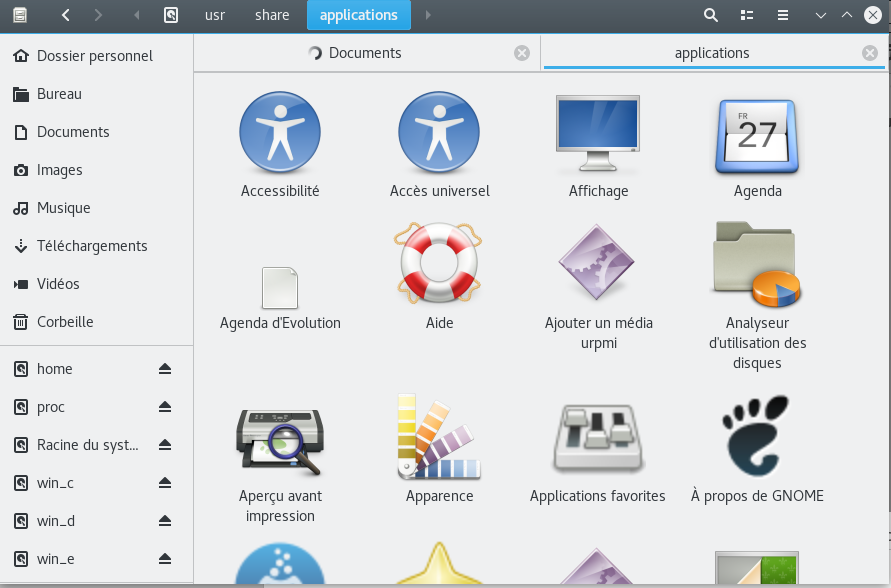Open Dossier personnel in the sidebar
This screenshot has width=891, height=588.
pyautogui.click(x=97, y=56)
